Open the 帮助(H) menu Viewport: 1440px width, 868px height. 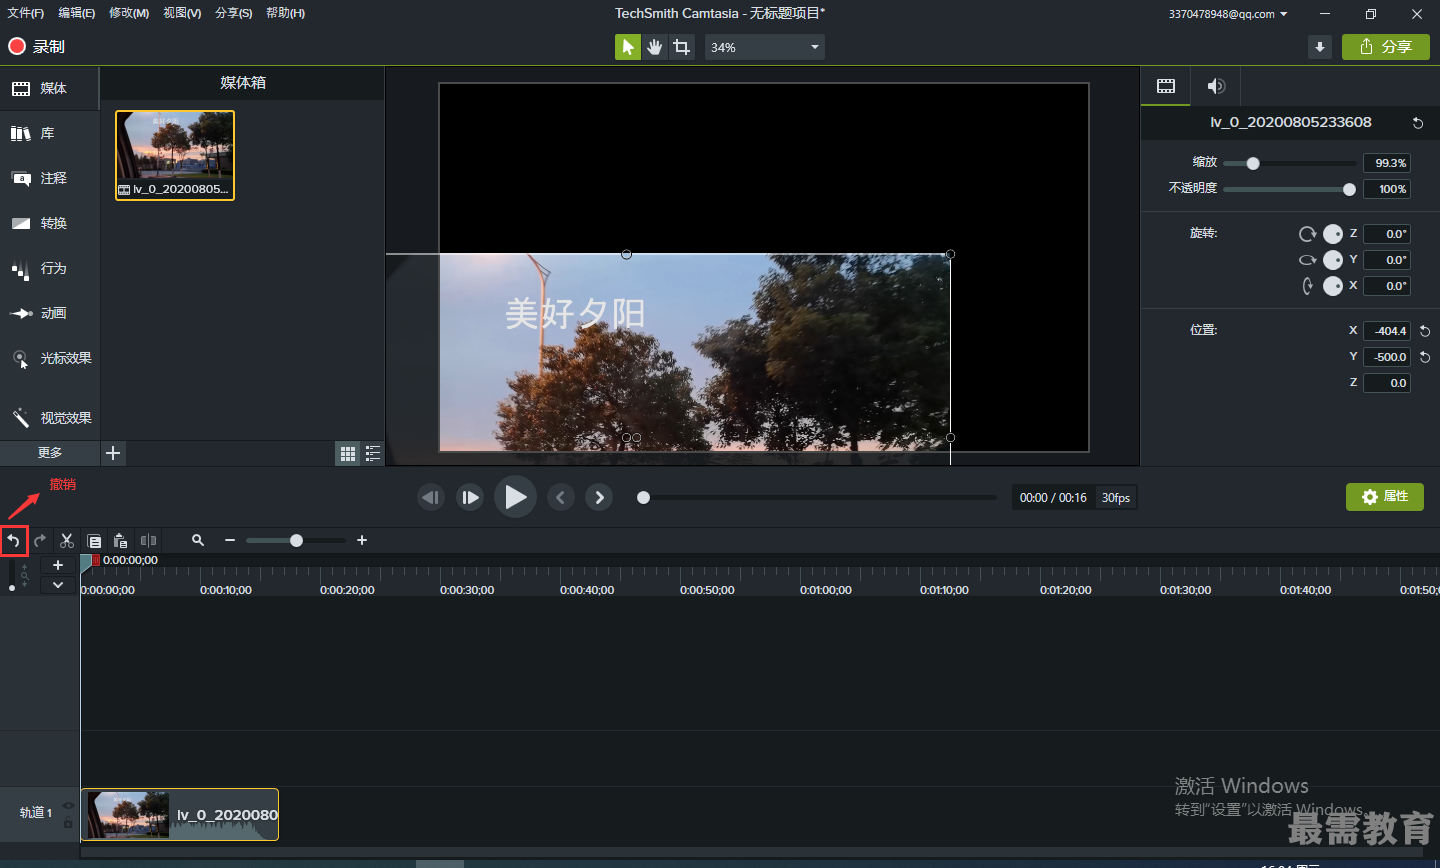point(286,13)
